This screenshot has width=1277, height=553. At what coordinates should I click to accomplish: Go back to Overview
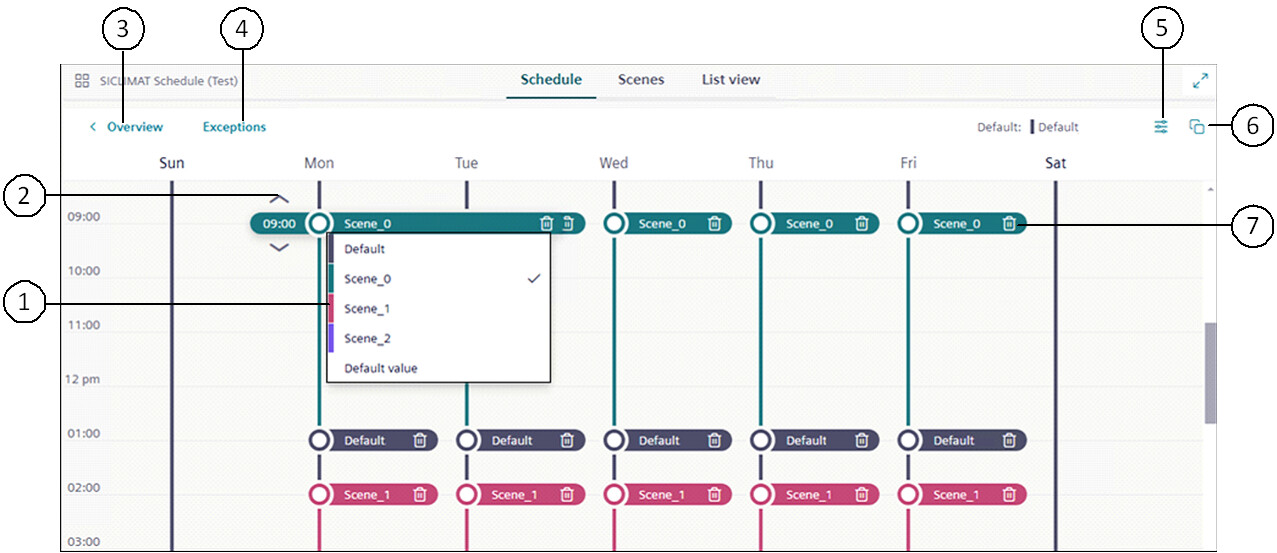point(134,127)
